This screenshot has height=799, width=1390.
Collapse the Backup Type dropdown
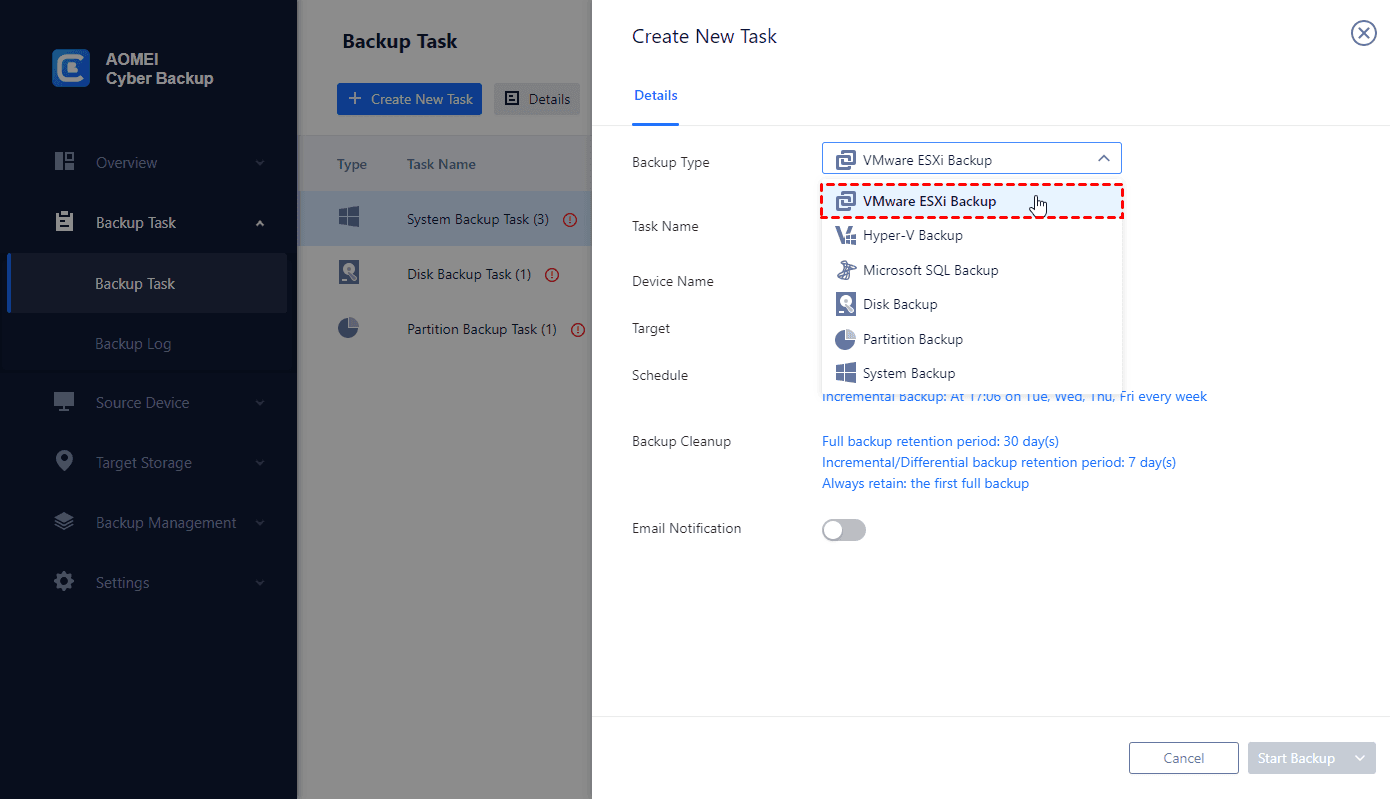[1103, 159]
